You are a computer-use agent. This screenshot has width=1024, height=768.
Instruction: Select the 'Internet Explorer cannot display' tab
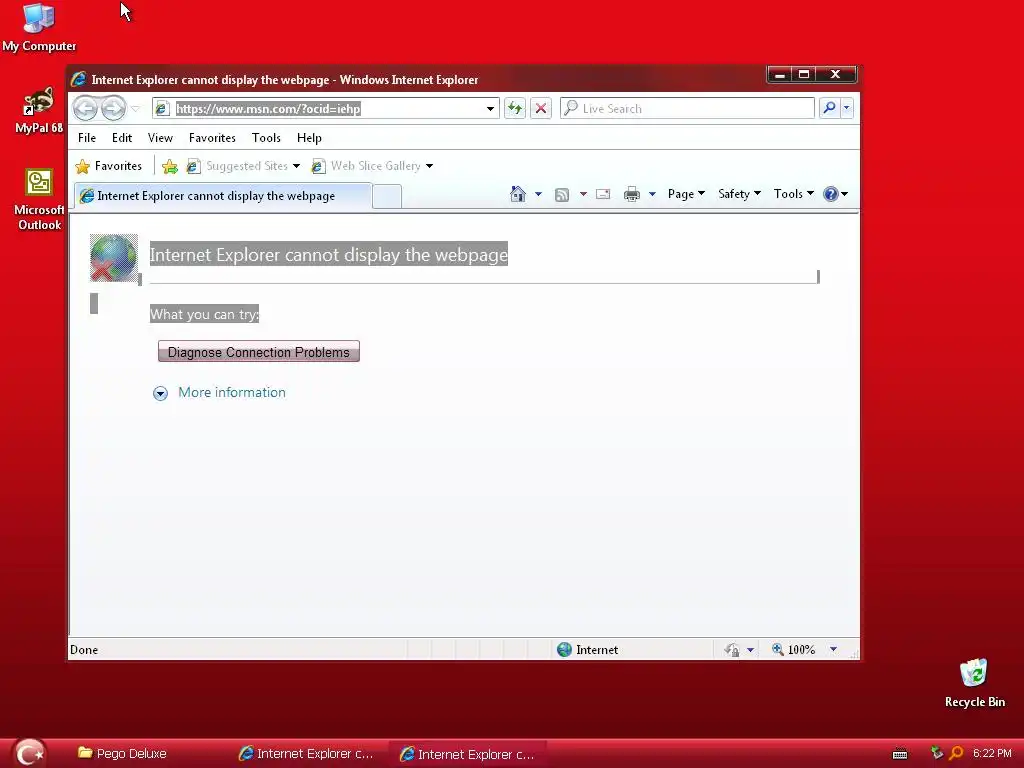click(x=223, y=196)
